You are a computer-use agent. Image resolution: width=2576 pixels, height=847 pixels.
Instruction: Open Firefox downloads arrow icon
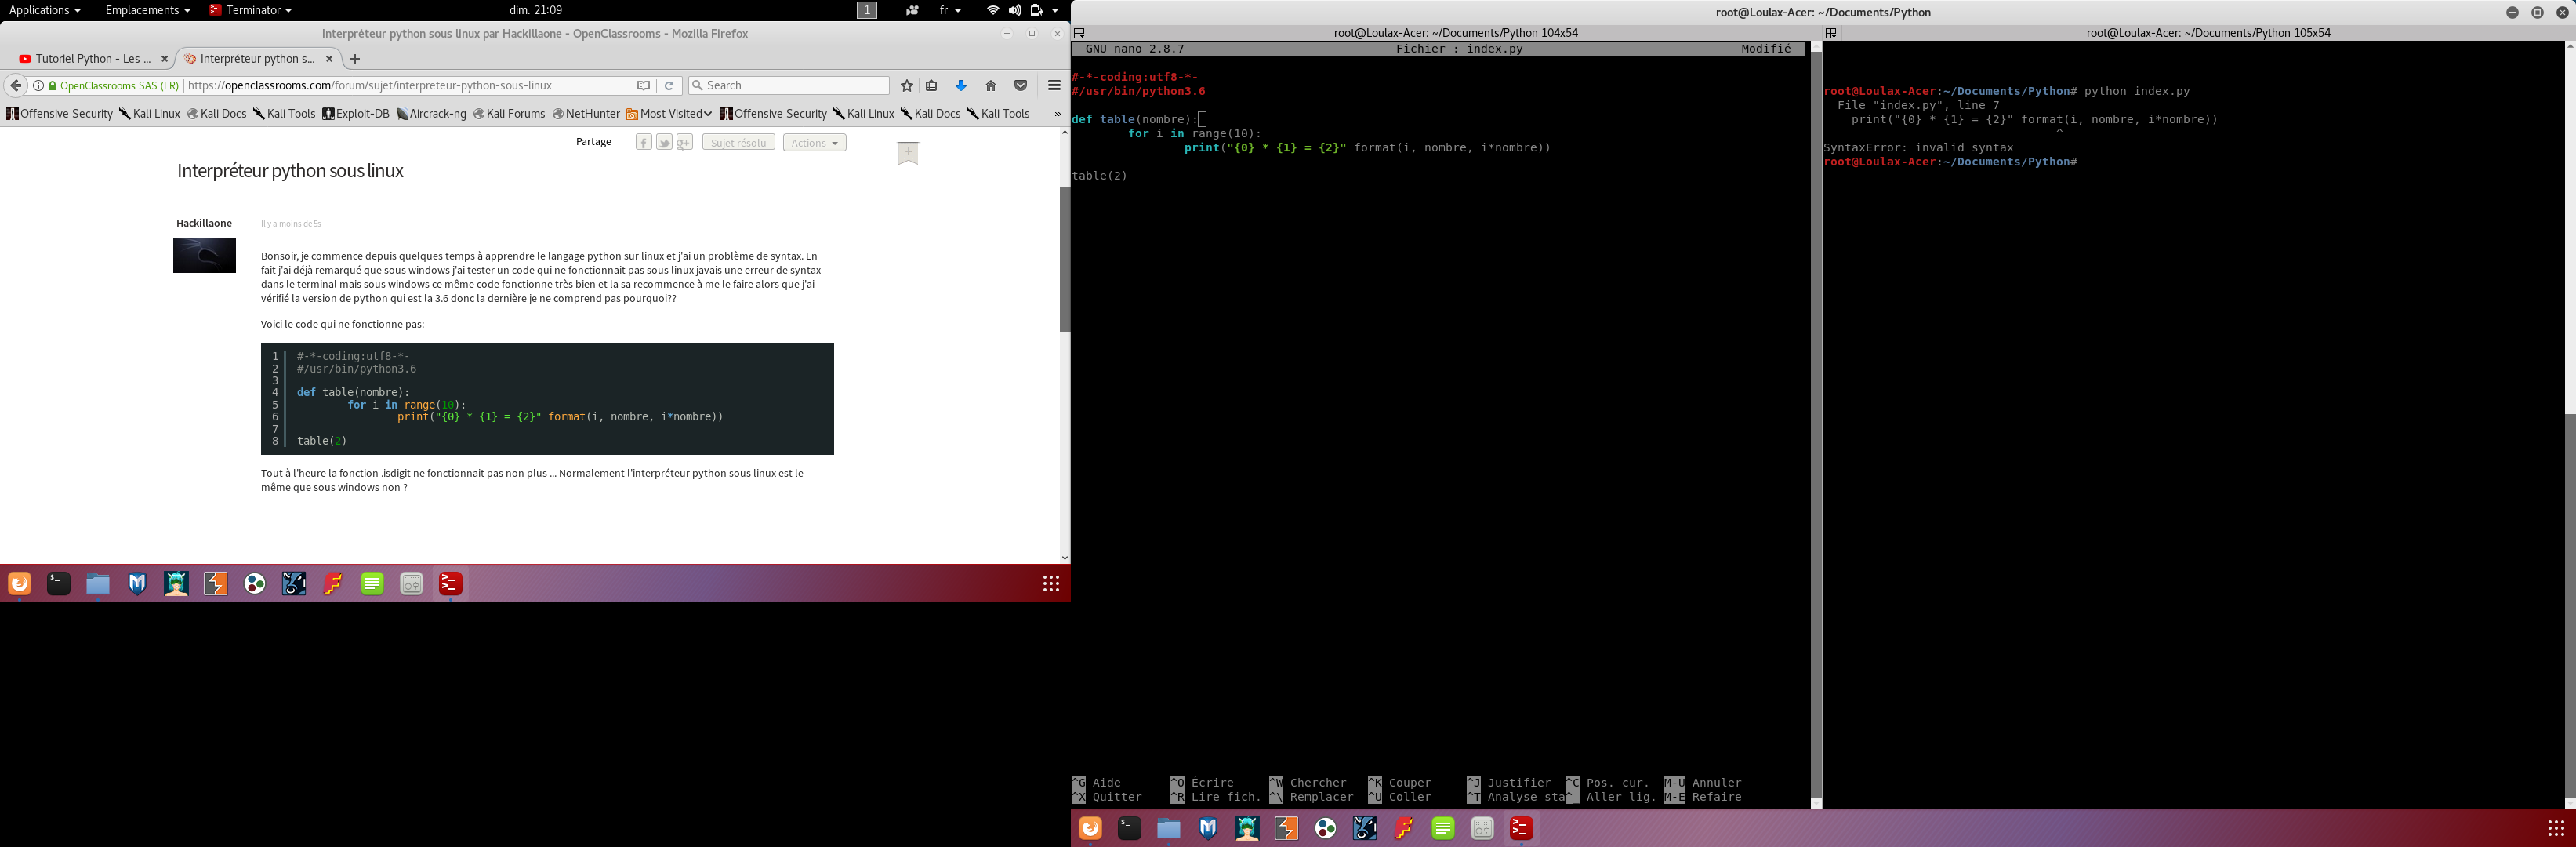pyautogui.click(x=961, y=86)
